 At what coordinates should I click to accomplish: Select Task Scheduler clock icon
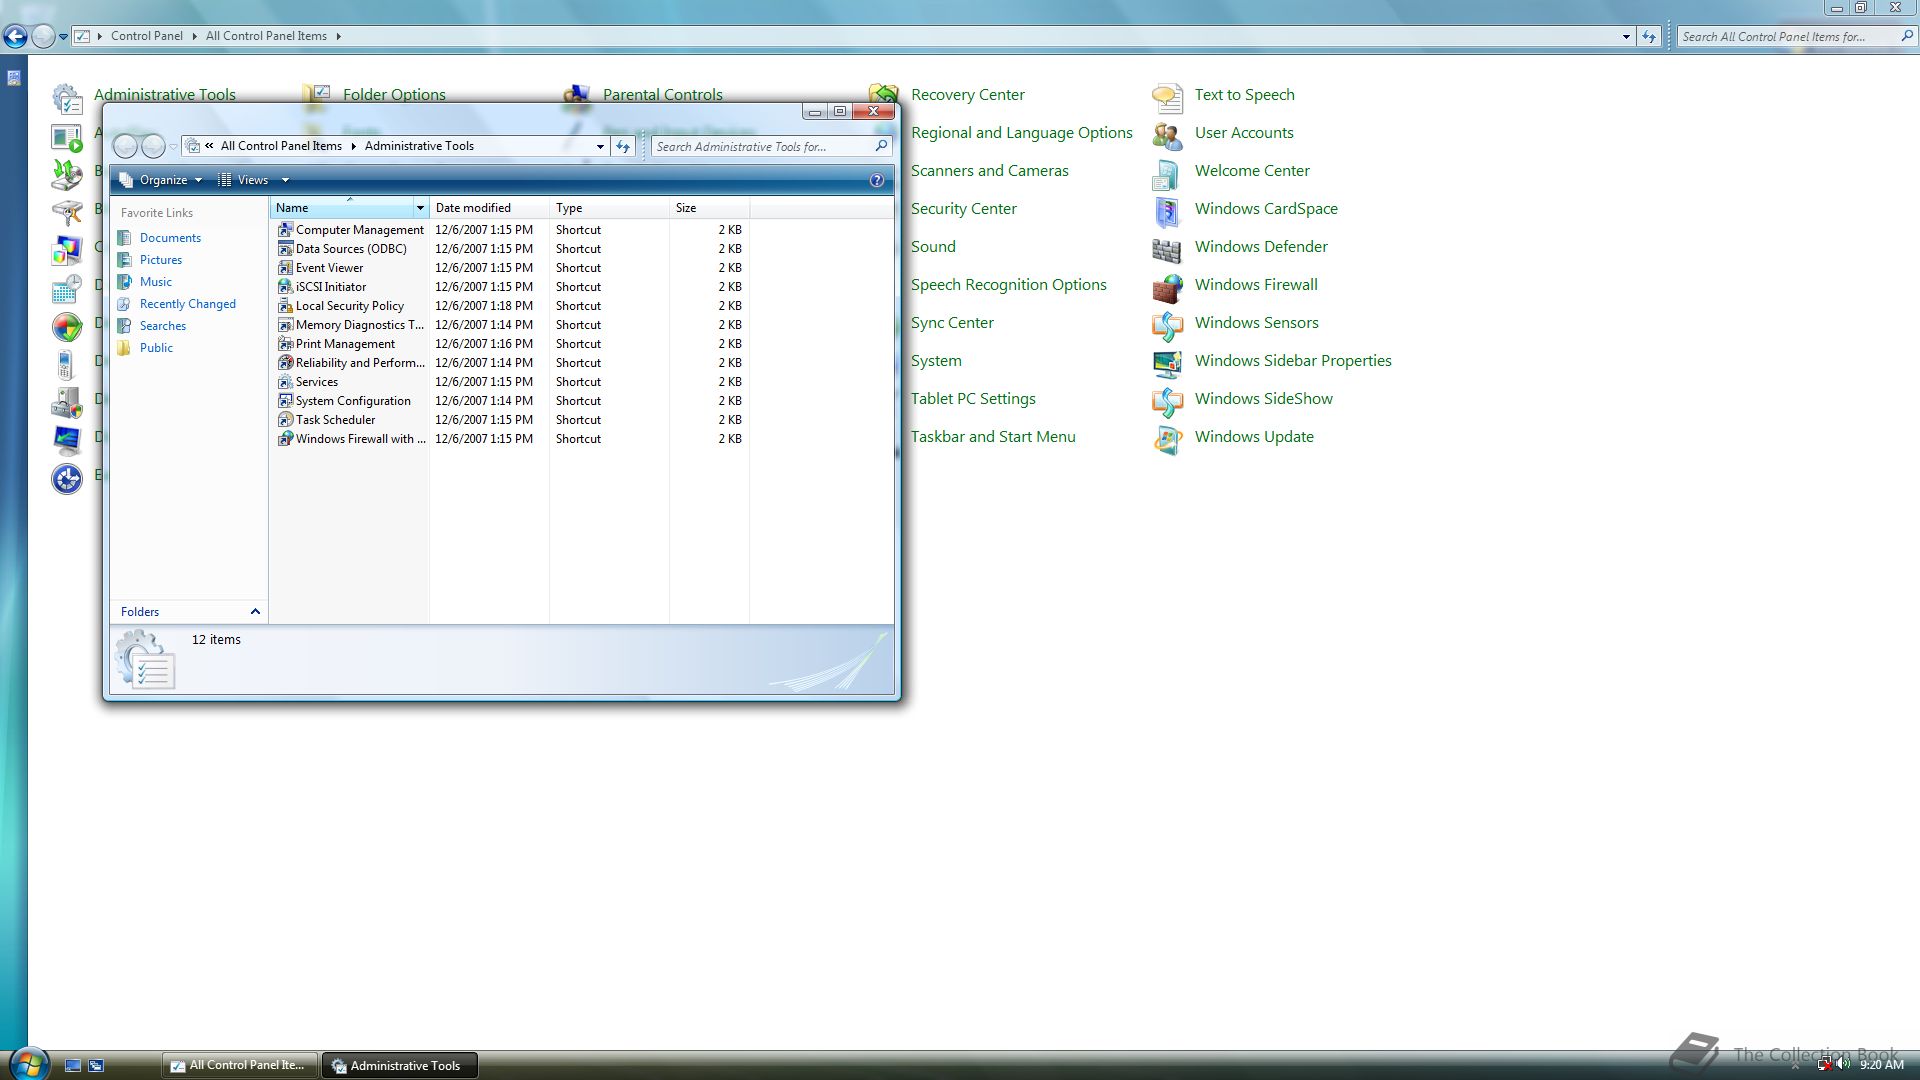[285, 420]
